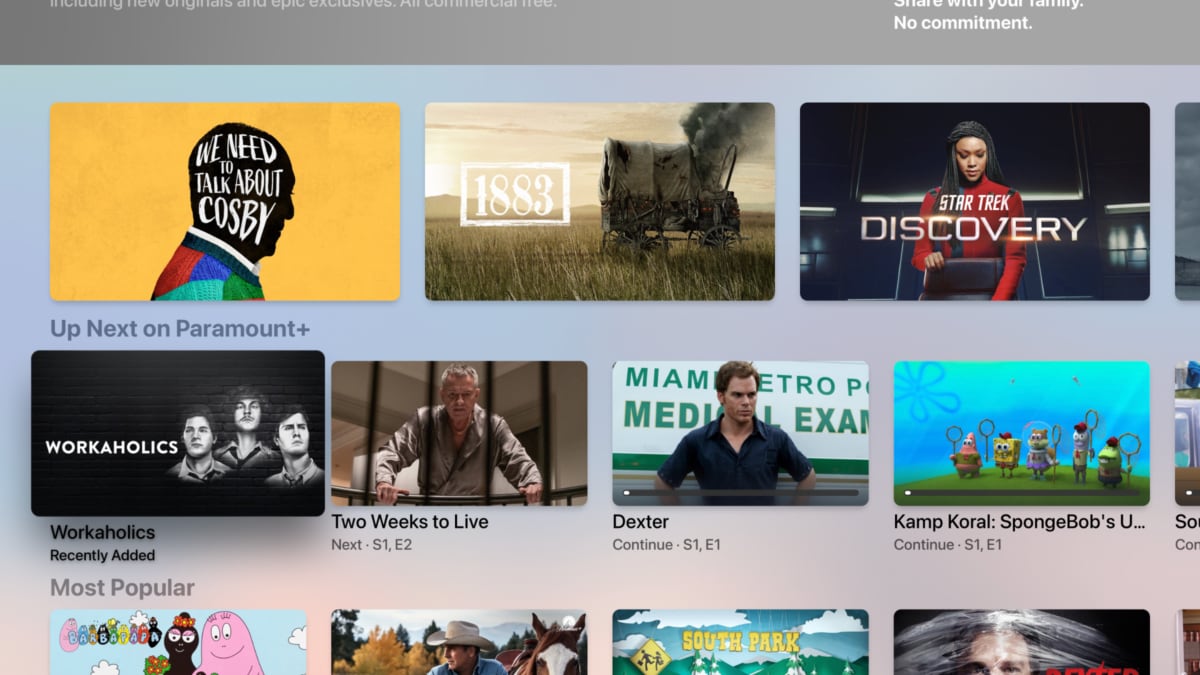Click the Kamp Koral playback progress bar
Viewport: 1200px width, 675px height.
[x=1022, y=493]
